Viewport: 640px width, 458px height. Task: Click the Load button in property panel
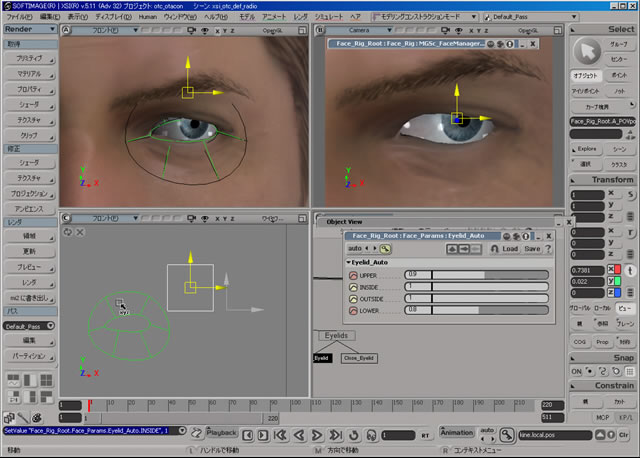[510, 248]
